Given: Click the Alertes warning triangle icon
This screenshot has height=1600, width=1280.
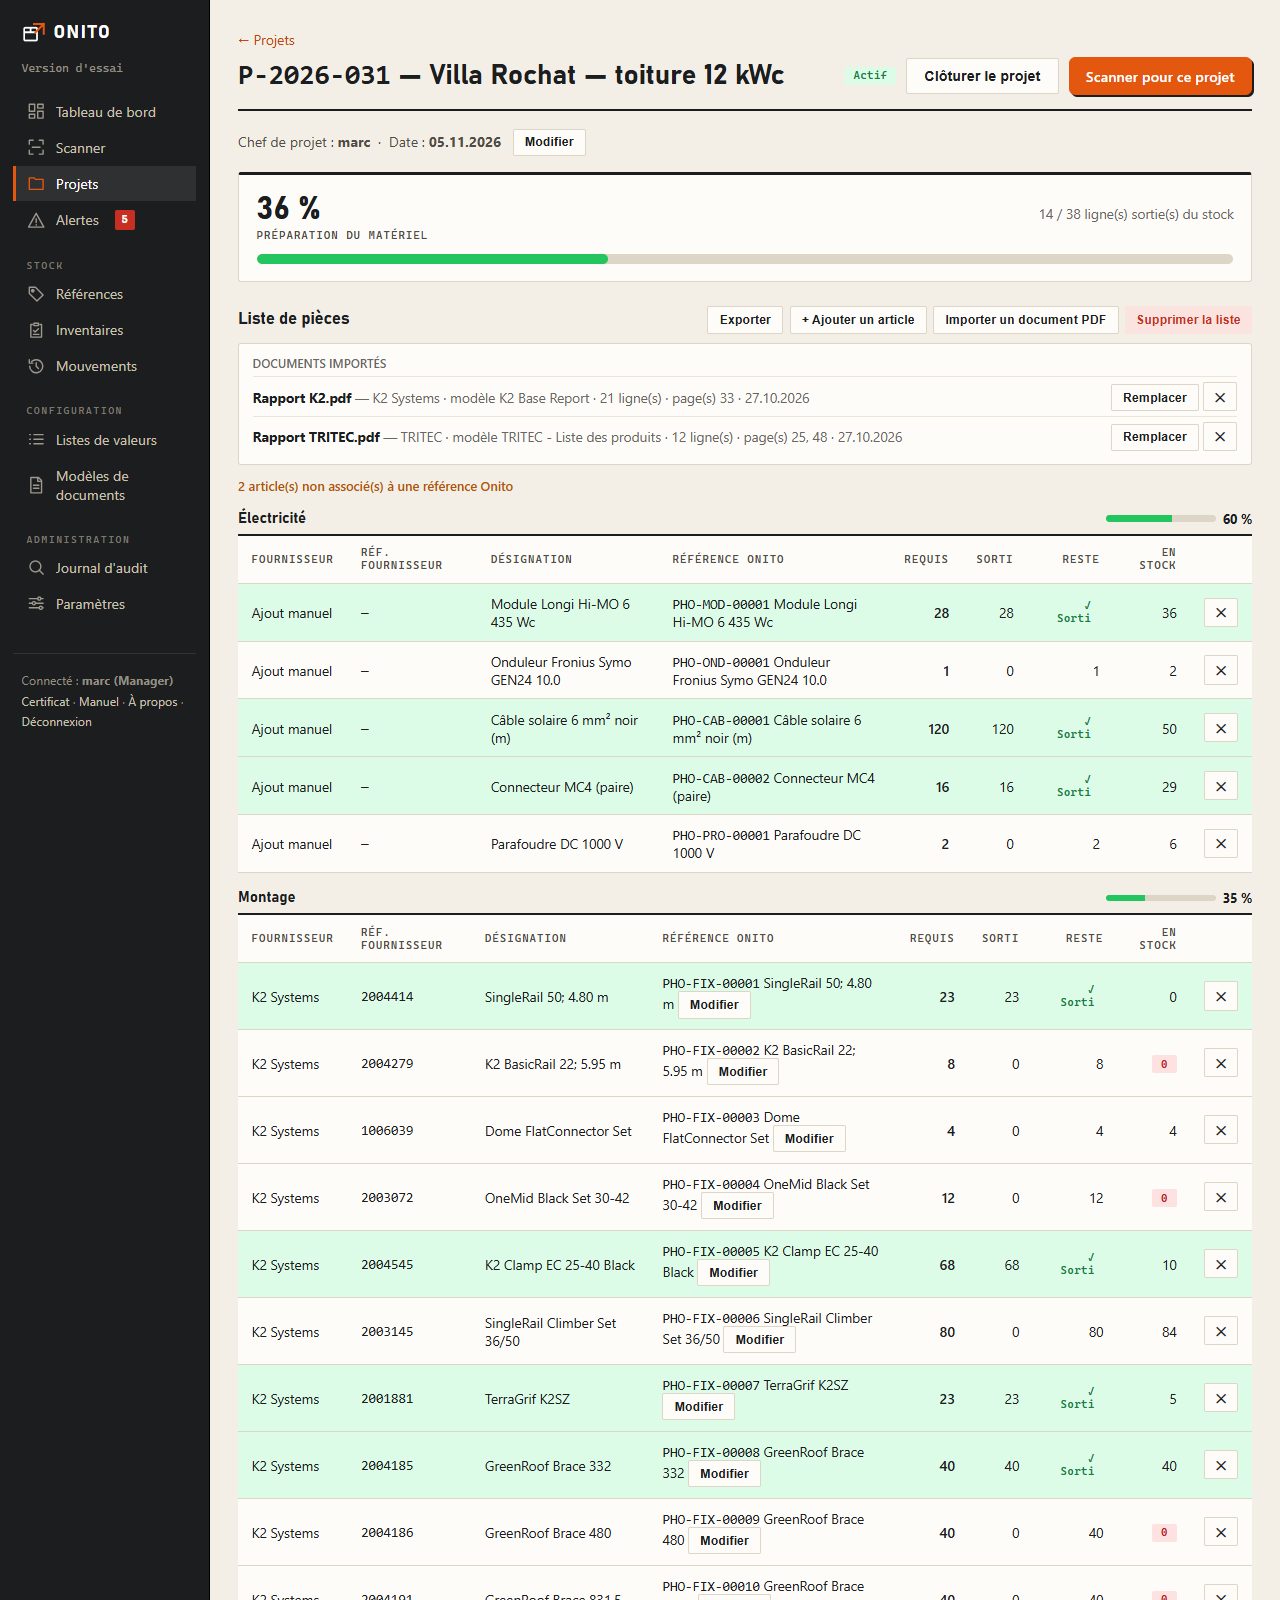Looking at the screenshot, I should [36, 220].
